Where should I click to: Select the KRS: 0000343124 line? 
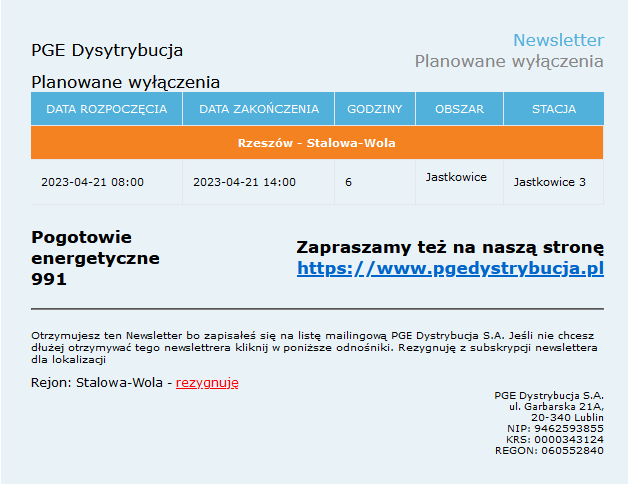[555, 440]
